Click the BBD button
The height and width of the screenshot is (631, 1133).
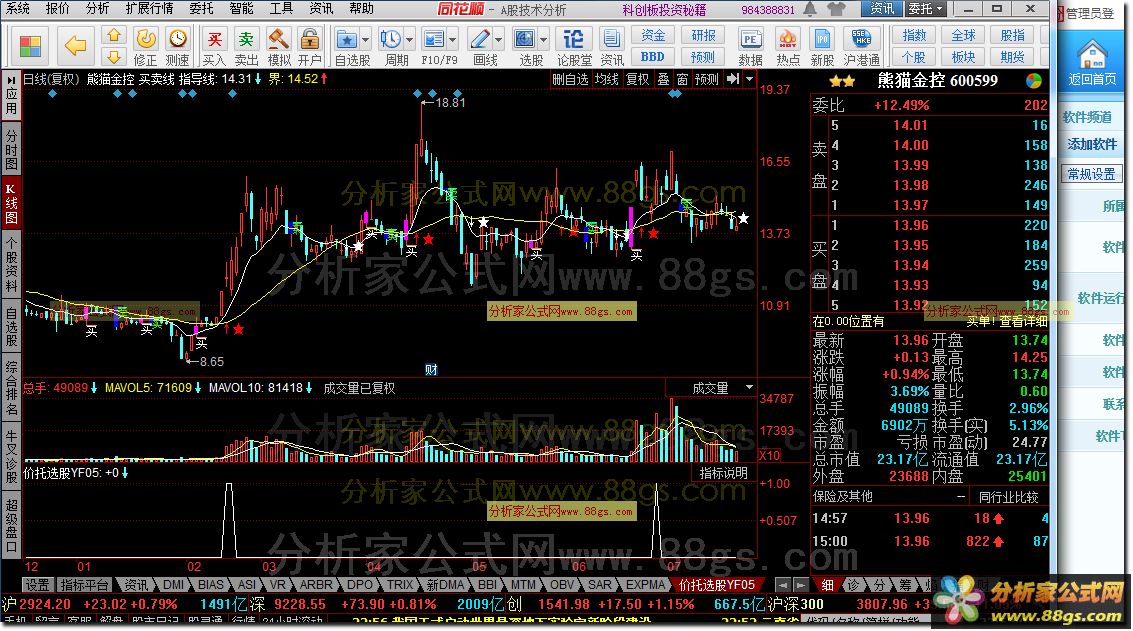[x=652, y=56]
